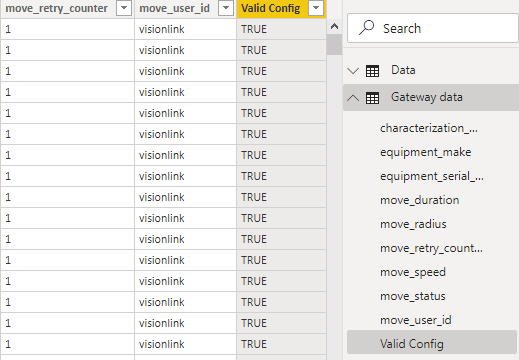This screenshot has width=519, height=360.
Task: Select the Valid Config field in list
Action: [432, 342]
